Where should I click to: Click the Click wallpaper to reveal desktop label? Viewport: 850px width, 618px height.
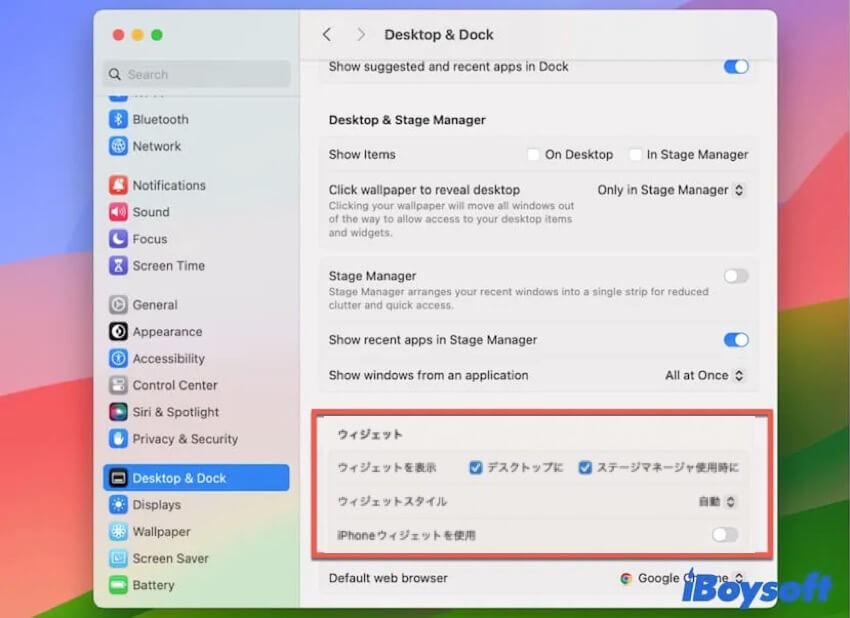pyautogui.click(x=424, y=190)
